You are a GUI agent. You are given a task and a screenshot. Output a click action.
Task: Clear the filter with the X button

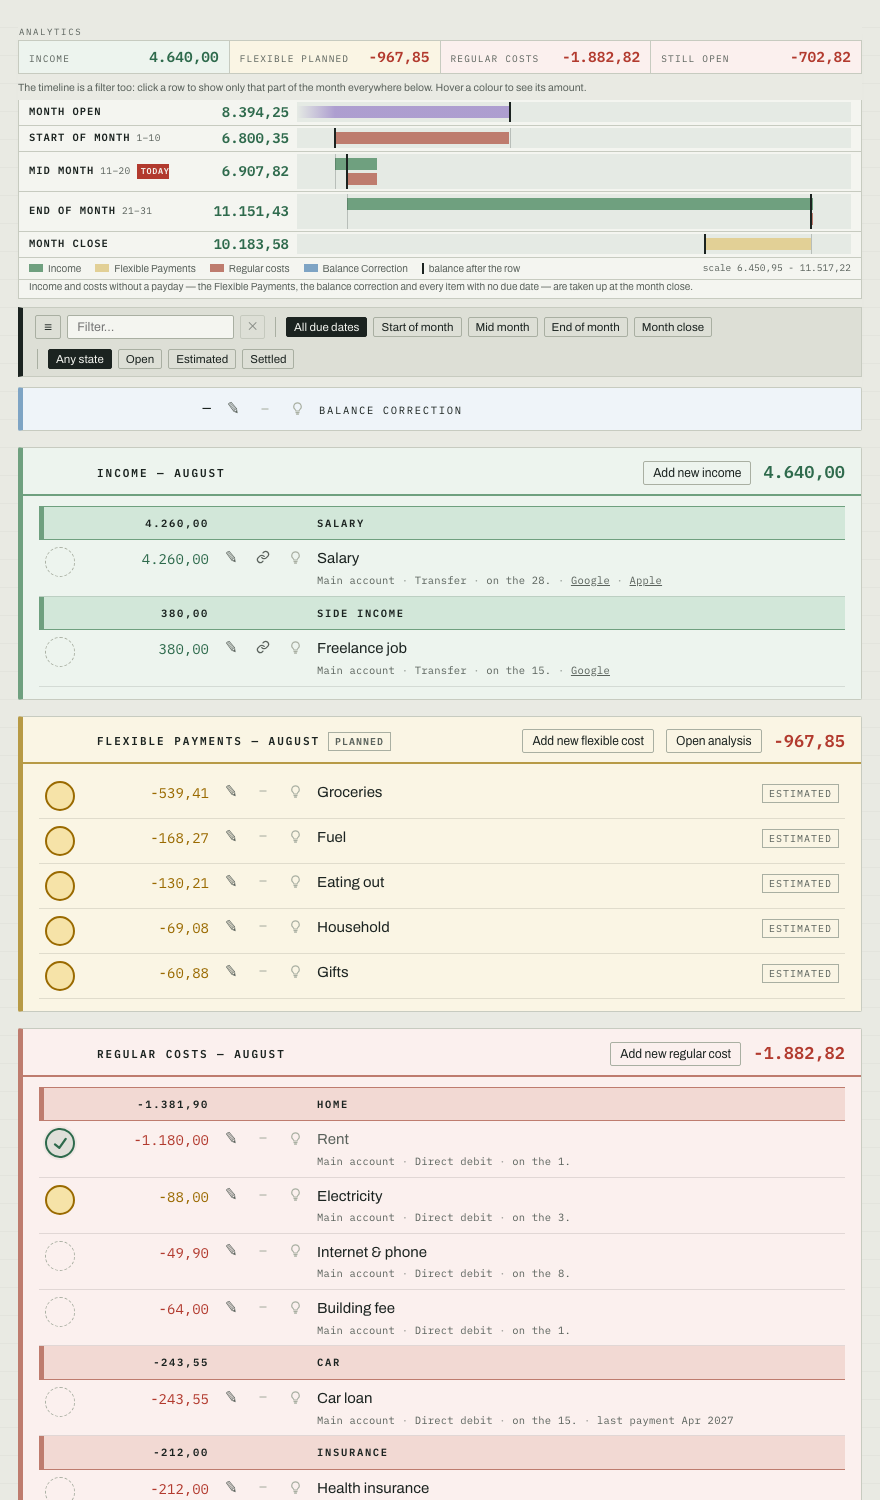pyautogui.click(x=253, y=327)
